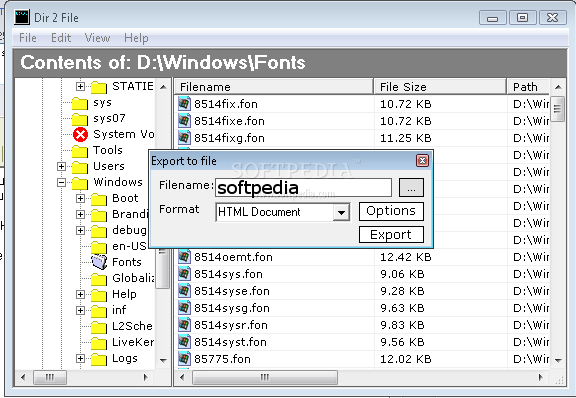The height and width of the screenshot is (398, 576).
Task: Click the LiveKer folder icon
Action: pos(99,343)
